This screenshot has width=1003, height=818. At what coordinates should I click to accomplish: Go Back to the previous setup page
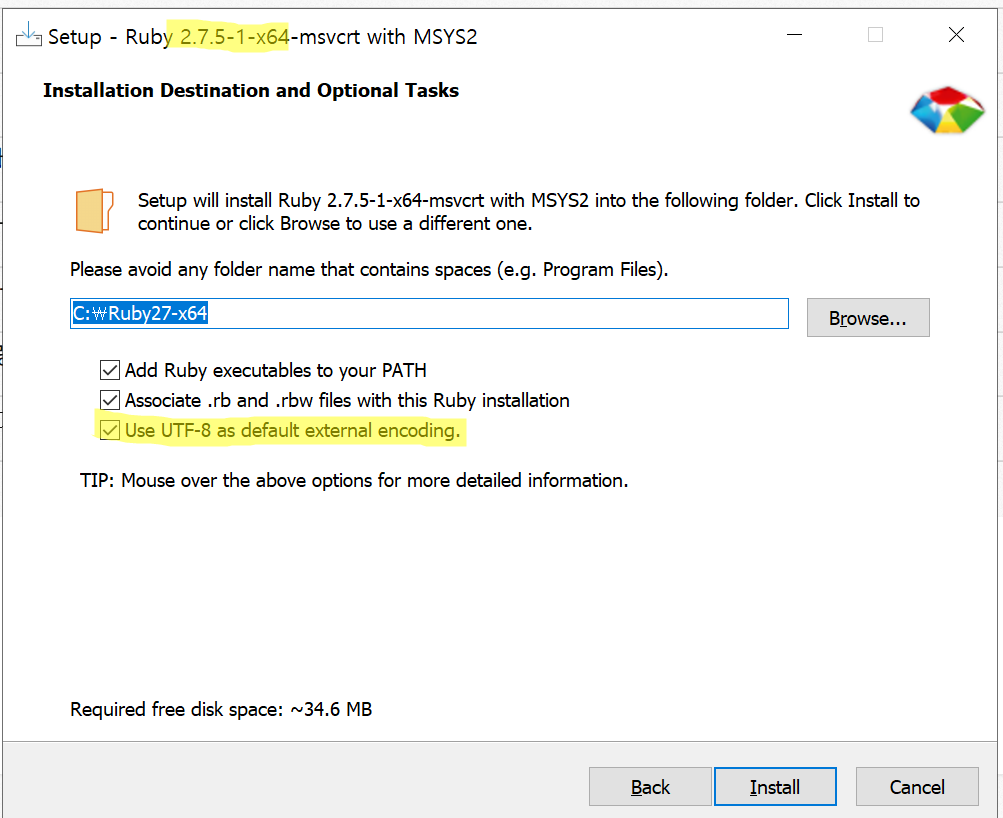(x=650, y=787)
